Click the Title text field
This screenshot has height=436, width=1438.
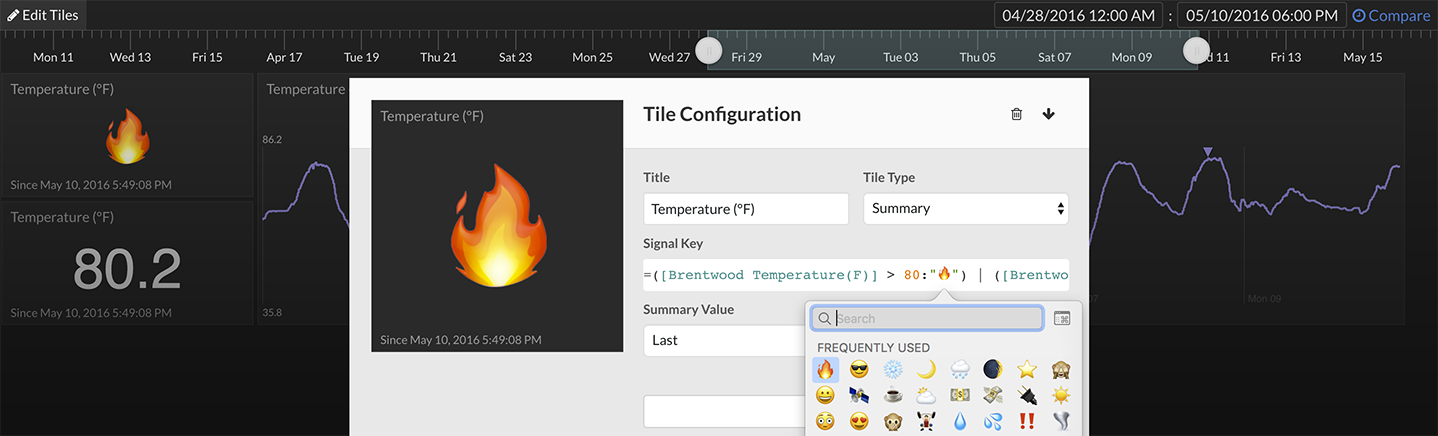[745, 209]
